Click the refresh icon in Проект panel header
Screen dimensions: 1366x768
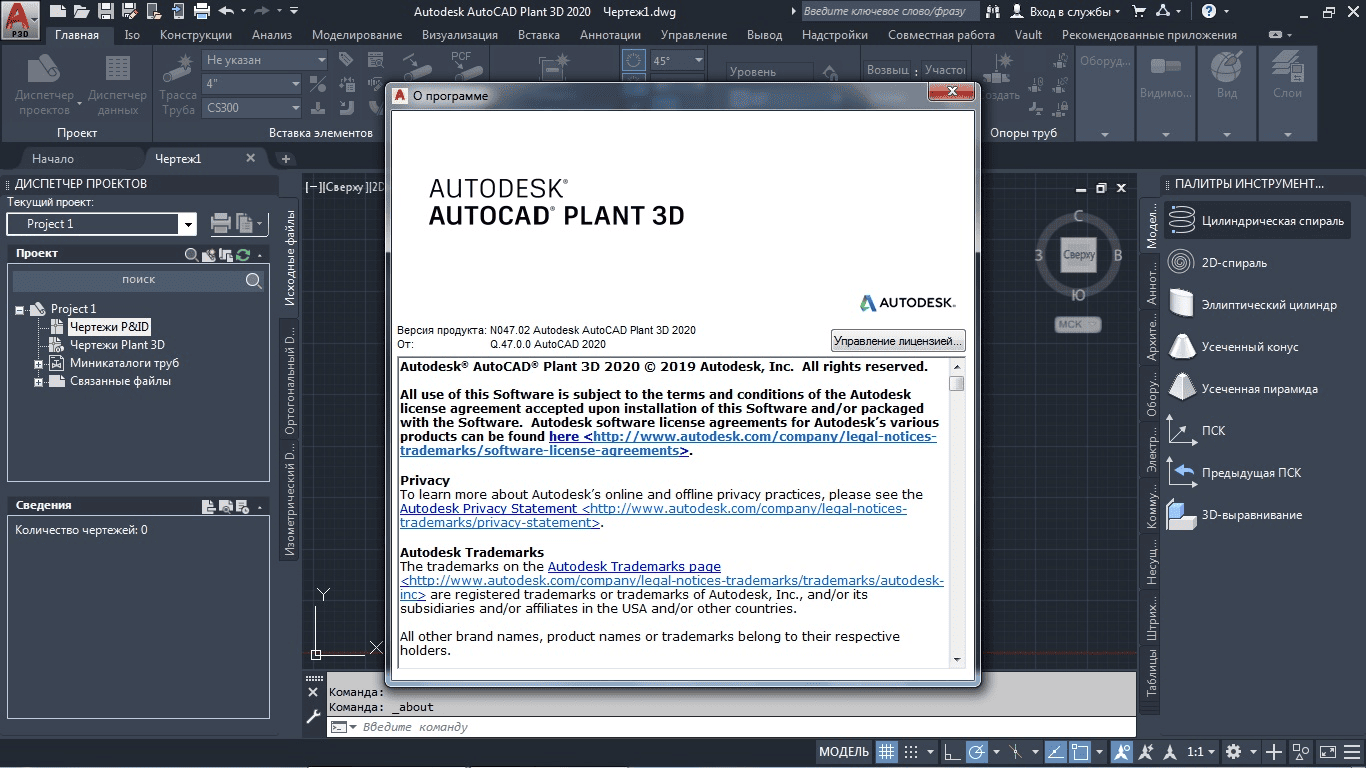pos(242,255)
